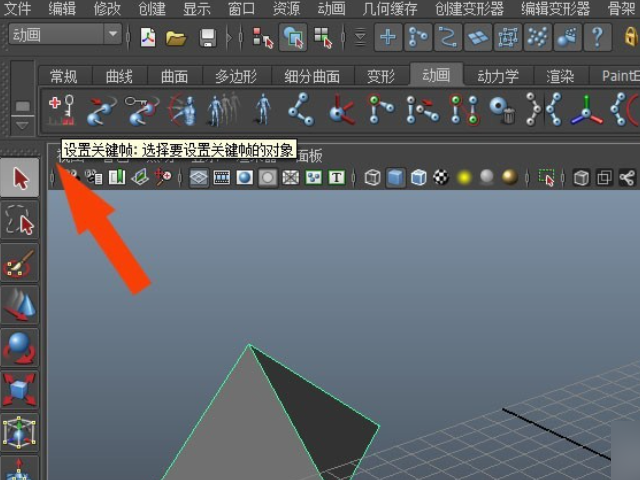Click the delete-with-trash-can shelf icon
The height and width of the screenshot is (480, 640).
(503, 110)
